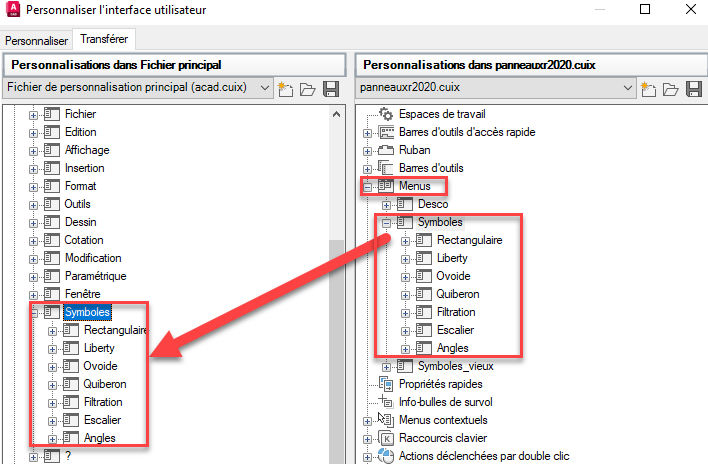
Task: Select the Transférer tab
Action: coord(104,39)
